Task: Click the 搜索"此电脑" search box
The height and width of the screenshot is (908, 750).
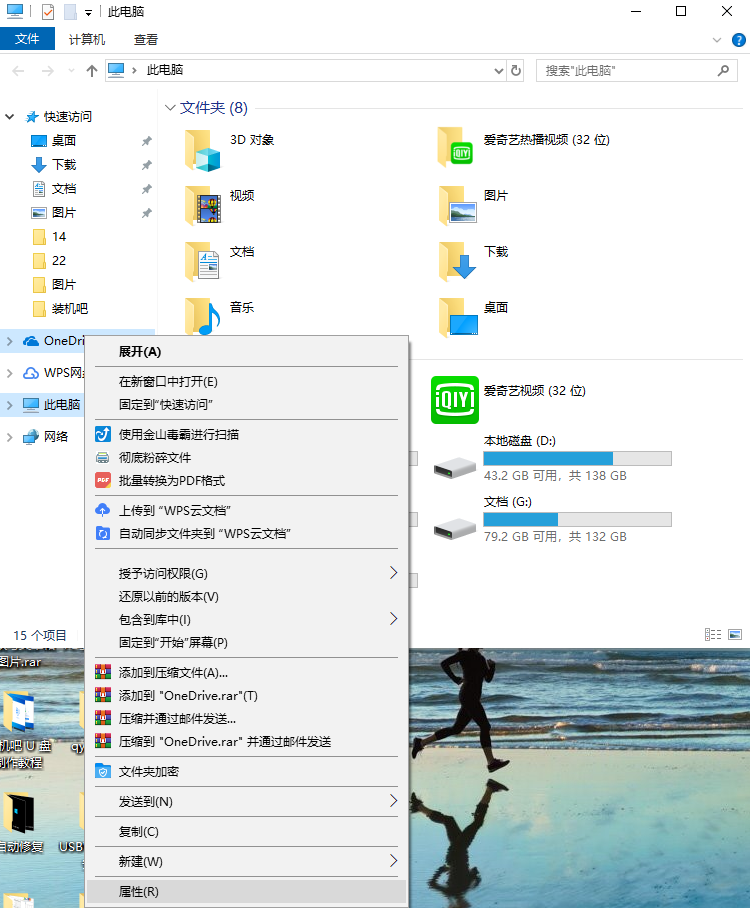Action: pos(625,71)
